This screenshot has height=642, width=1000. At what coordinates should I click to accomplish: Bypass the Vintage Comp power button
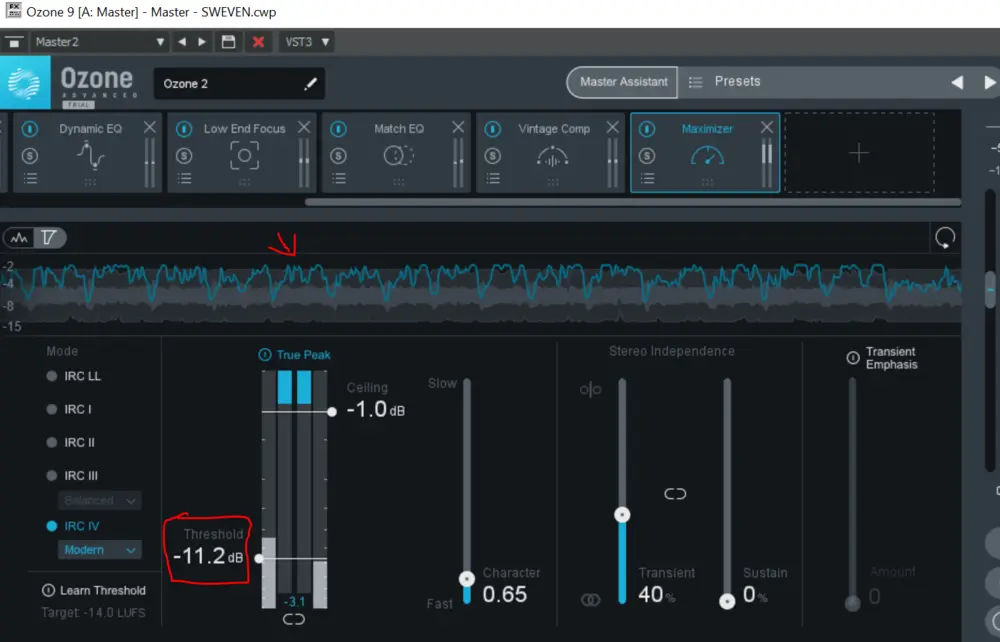click(x=492, y=129)
